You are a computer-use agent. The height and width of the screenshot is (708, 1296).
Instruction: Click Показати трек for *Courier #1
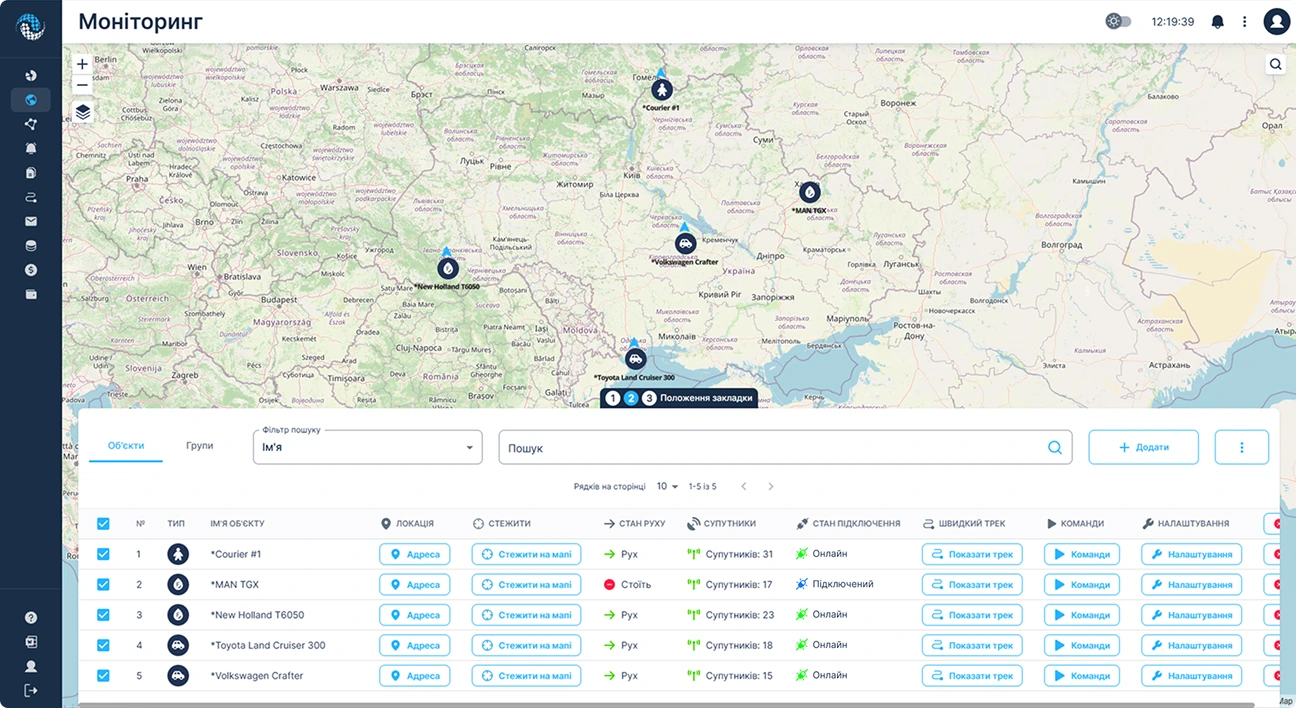971,554
